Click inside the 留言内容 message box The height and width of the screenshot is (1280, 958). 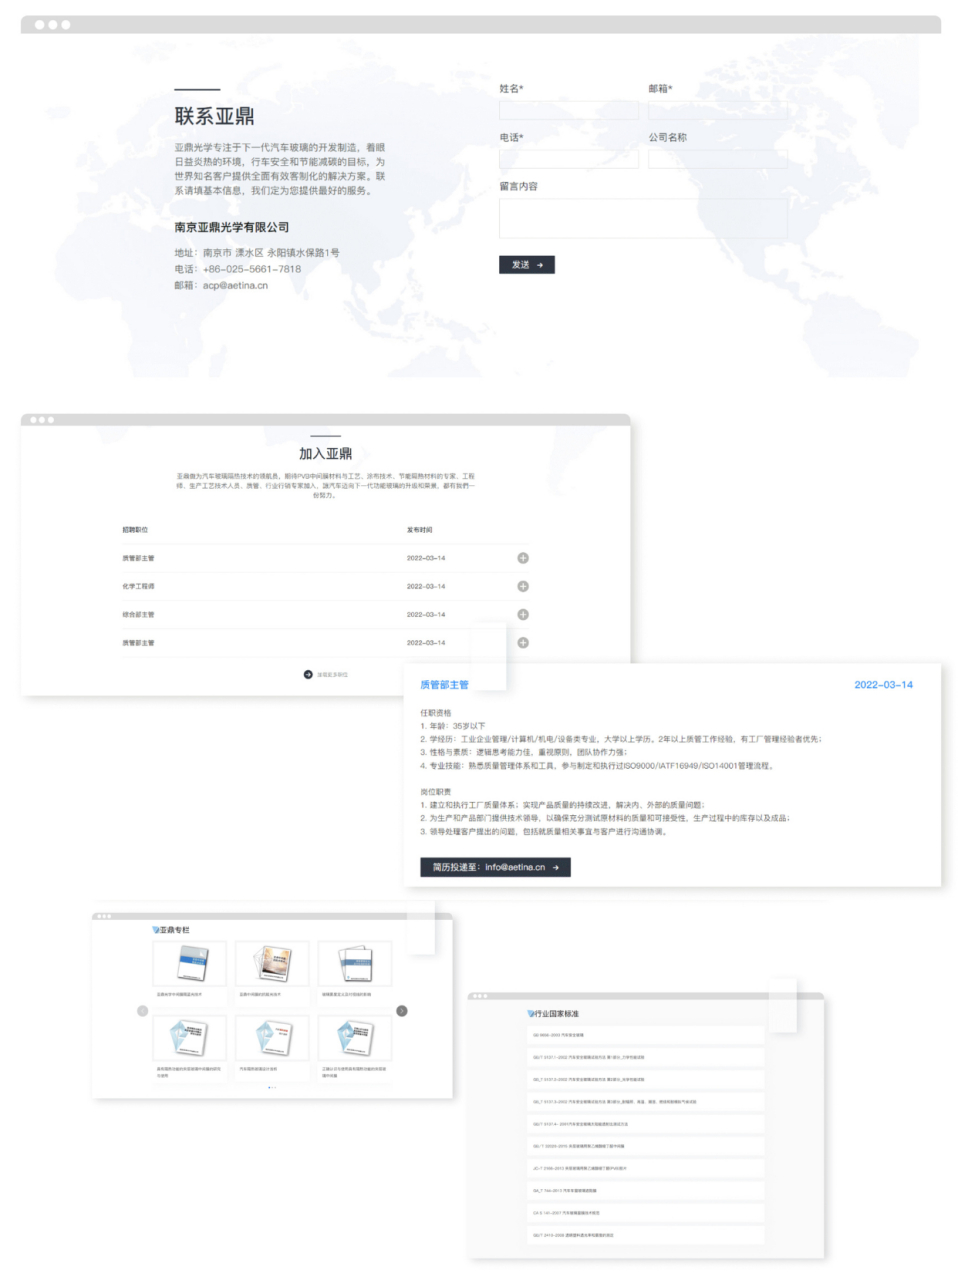click(643, 218)
